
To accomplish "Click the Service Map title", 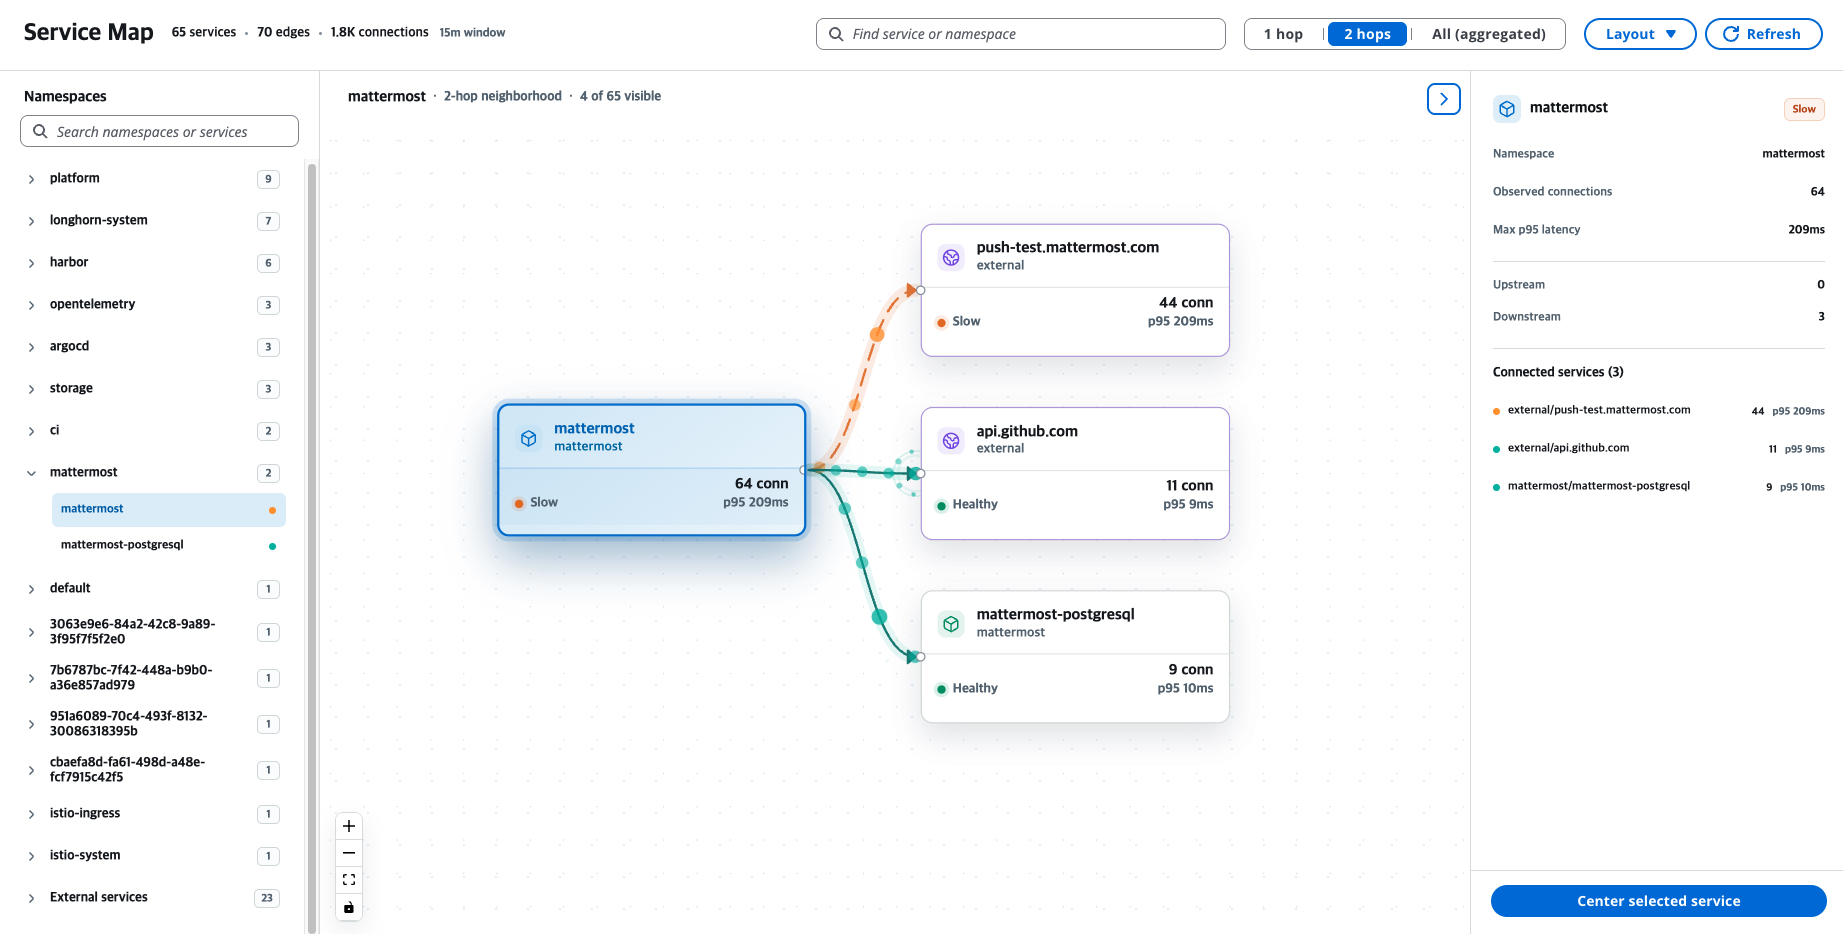I will pos(89,32).
